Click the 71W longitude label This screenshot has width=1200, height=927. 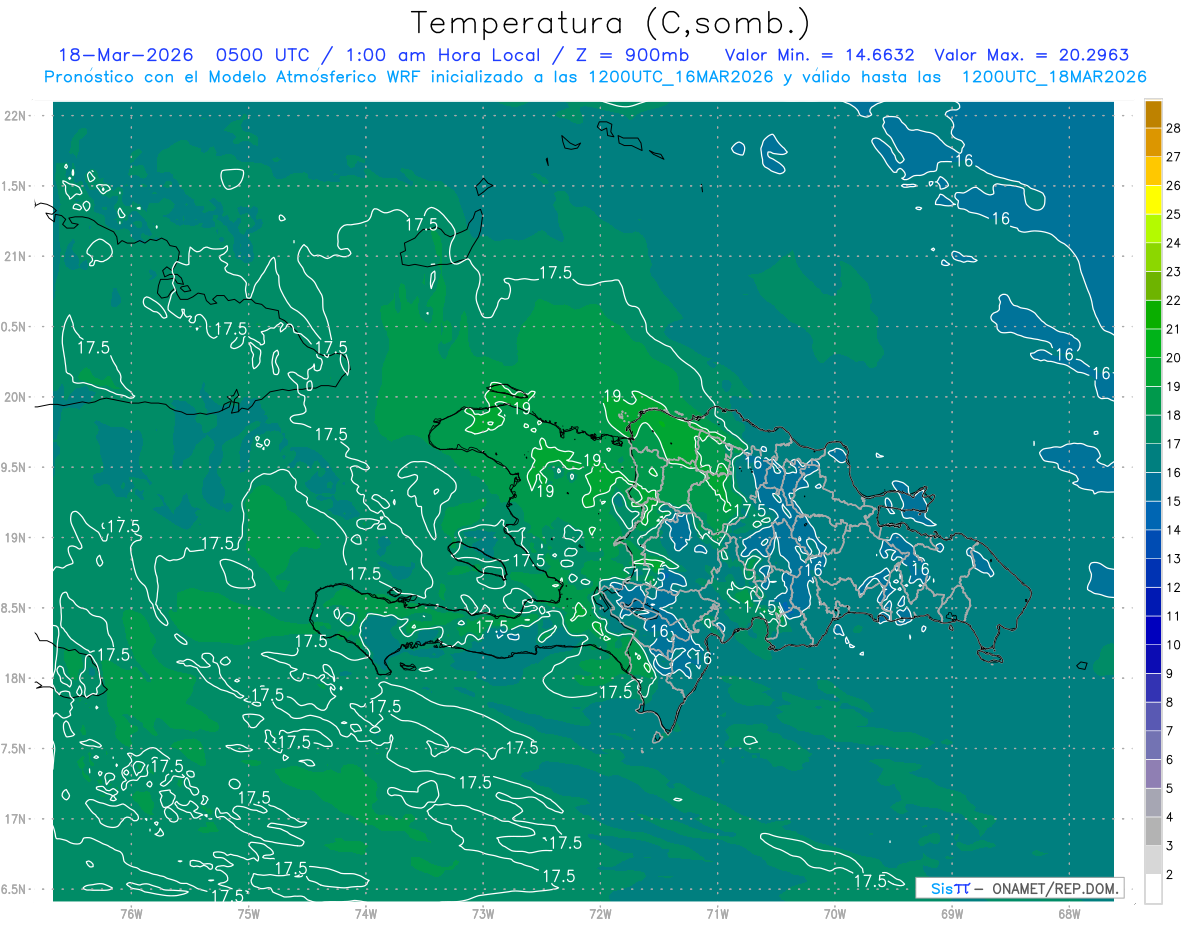tap(717, 913)
